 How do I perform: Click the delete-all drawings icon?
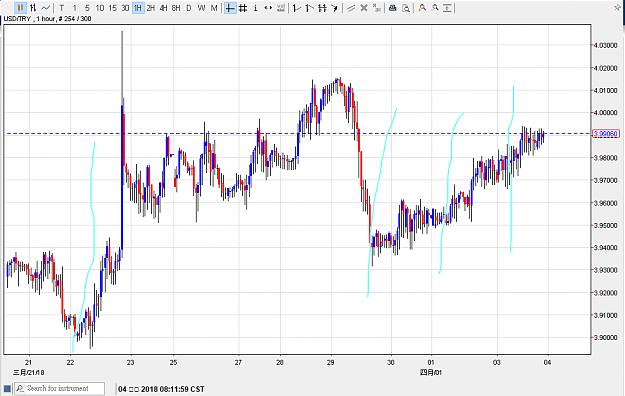(x=377, y=8)
